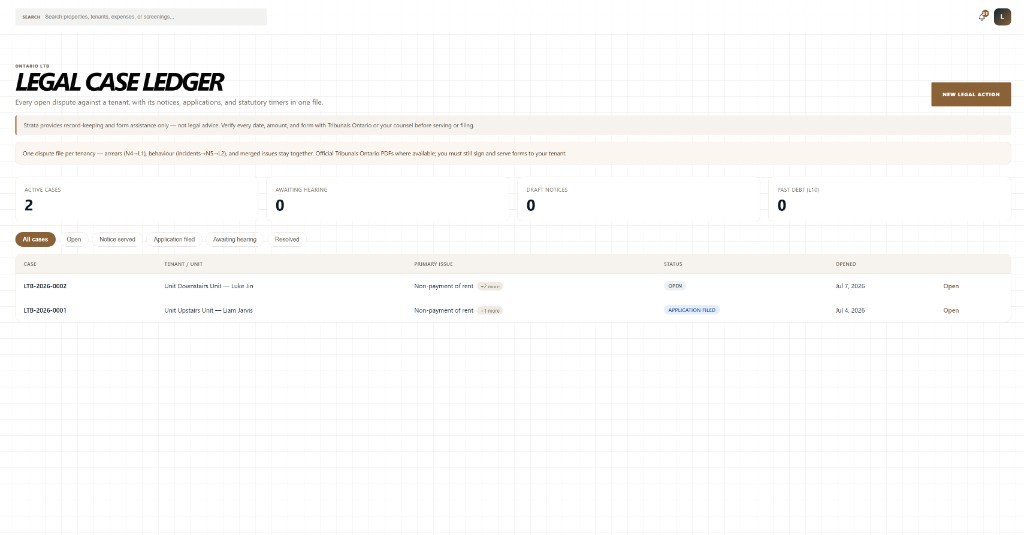The width and height of the screenshot is (1024, 535).
Task: Click Open link for Luke Jin case
Action: pos(951,286)
